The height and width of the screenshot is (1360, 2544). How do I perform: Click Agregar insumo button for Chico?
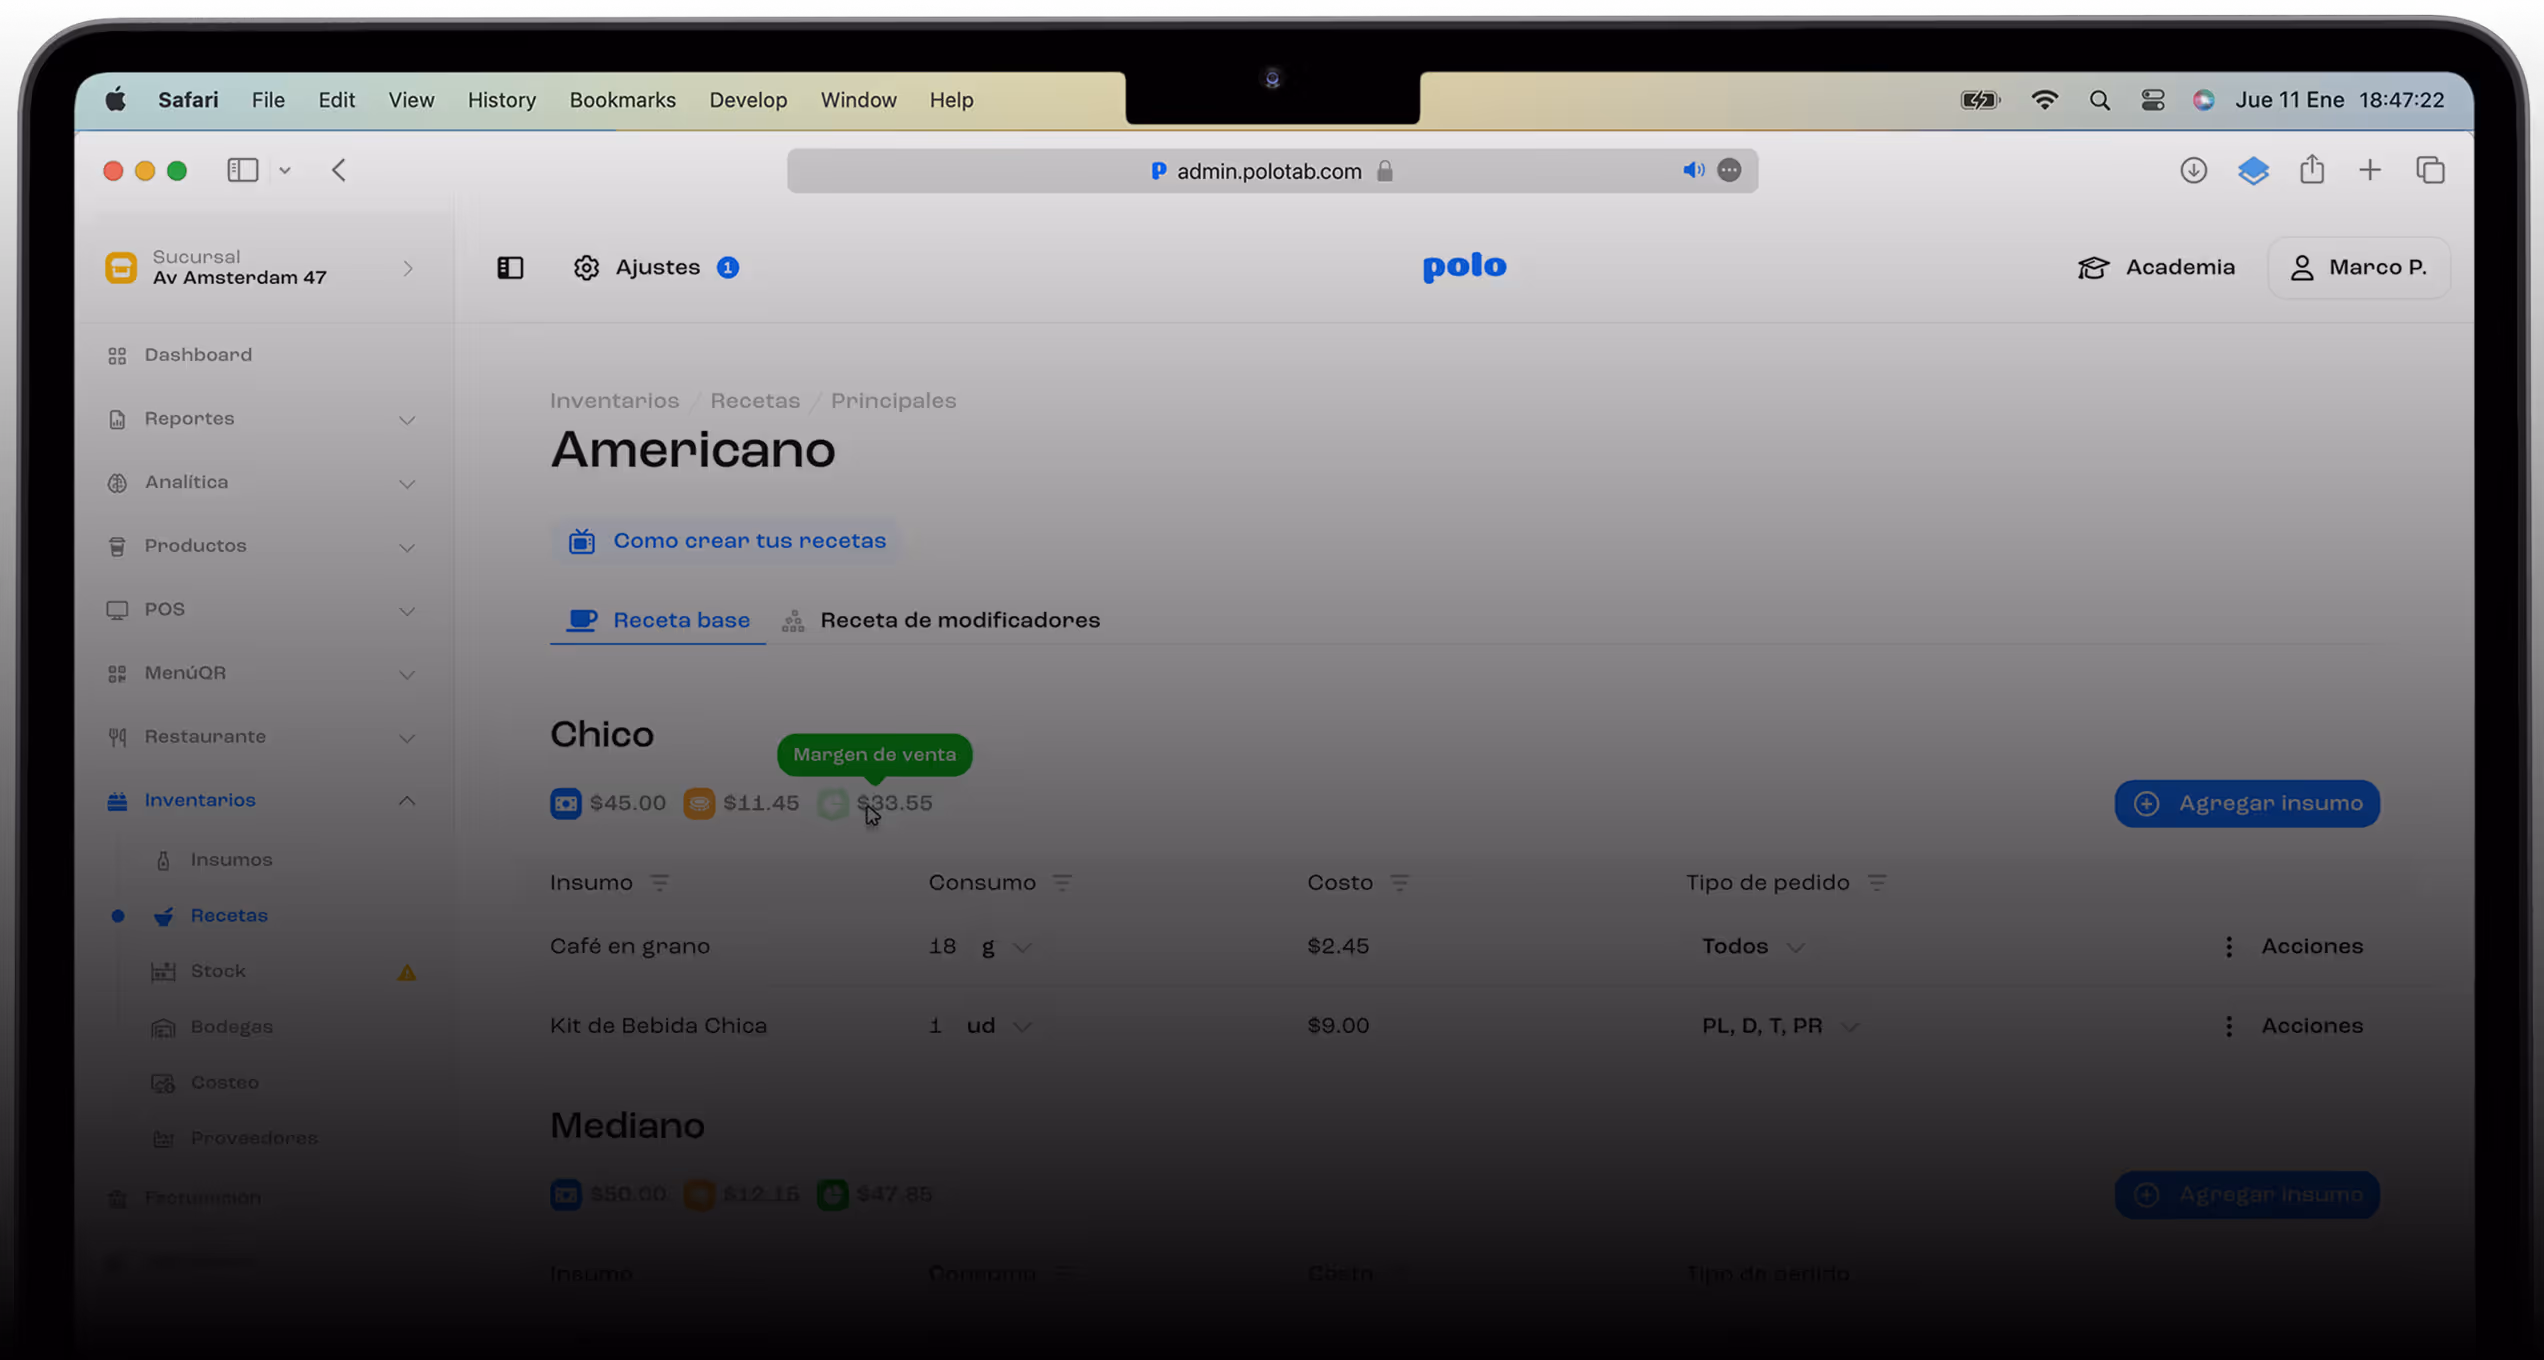tap(2246, 804)
